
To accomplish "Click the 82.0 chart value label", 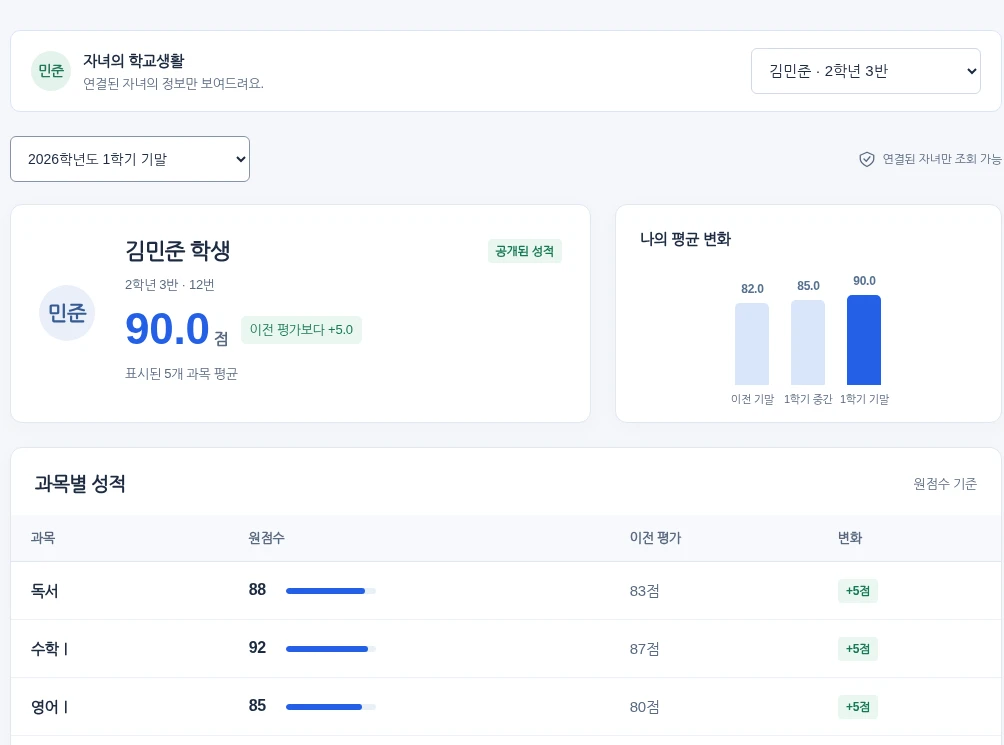I will [752, 289].
